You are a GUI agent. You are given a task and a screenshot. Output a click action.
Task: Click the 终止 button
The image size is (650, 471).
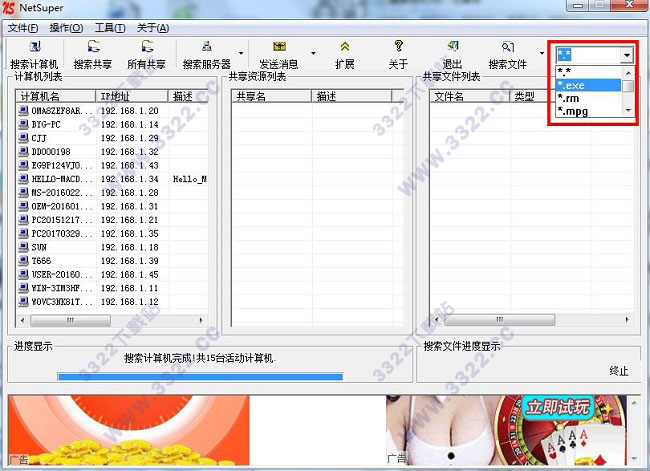tap(619, 371)
